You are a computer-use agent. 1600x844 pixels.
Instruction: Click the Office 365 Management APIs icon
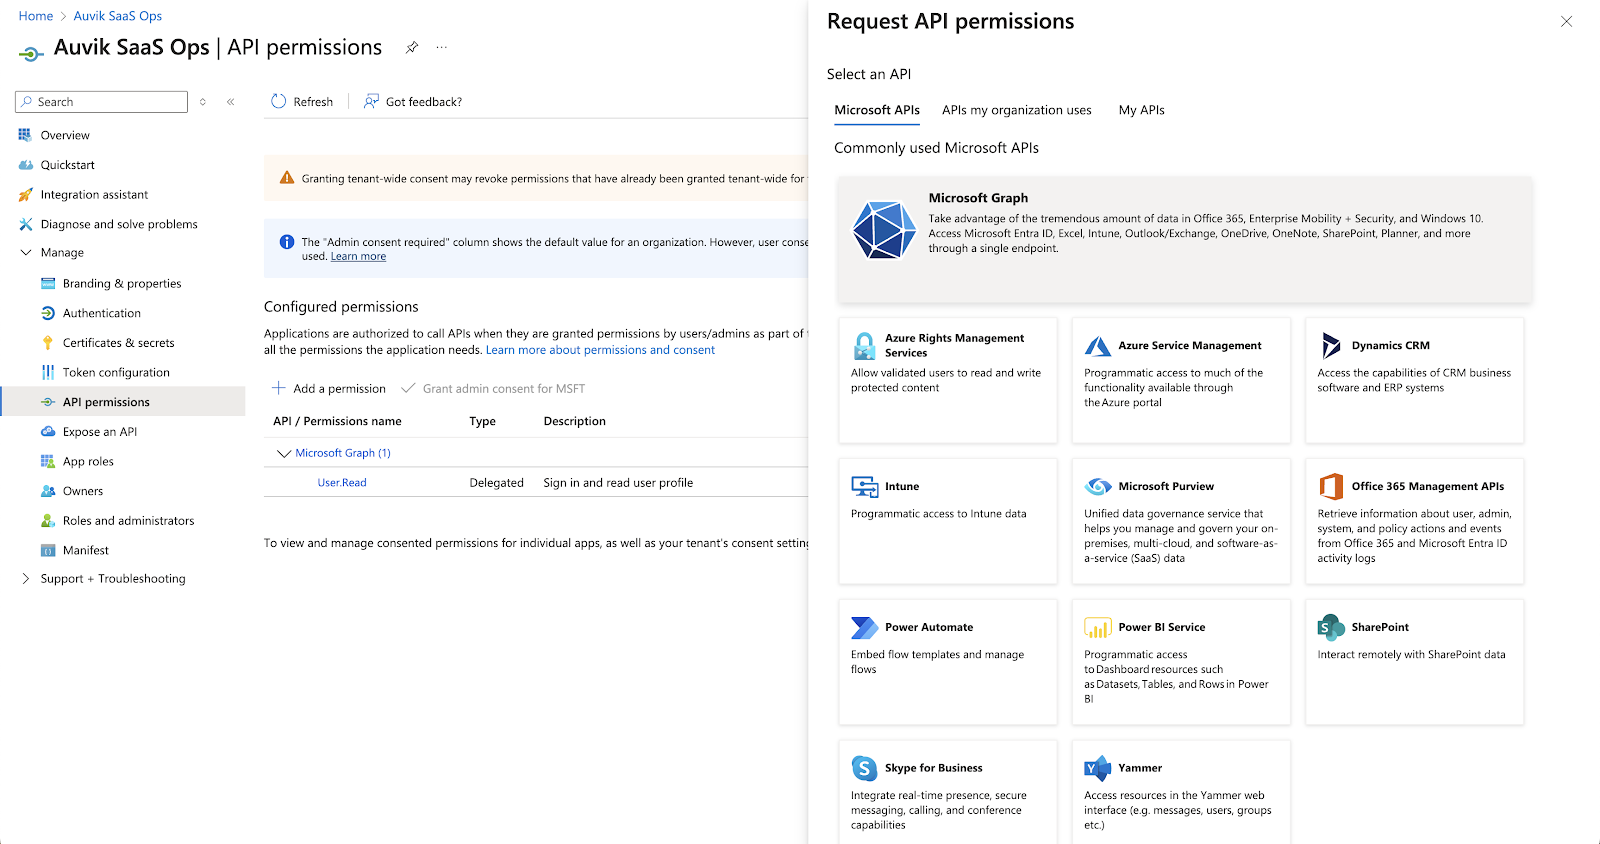pos(1331,487)
